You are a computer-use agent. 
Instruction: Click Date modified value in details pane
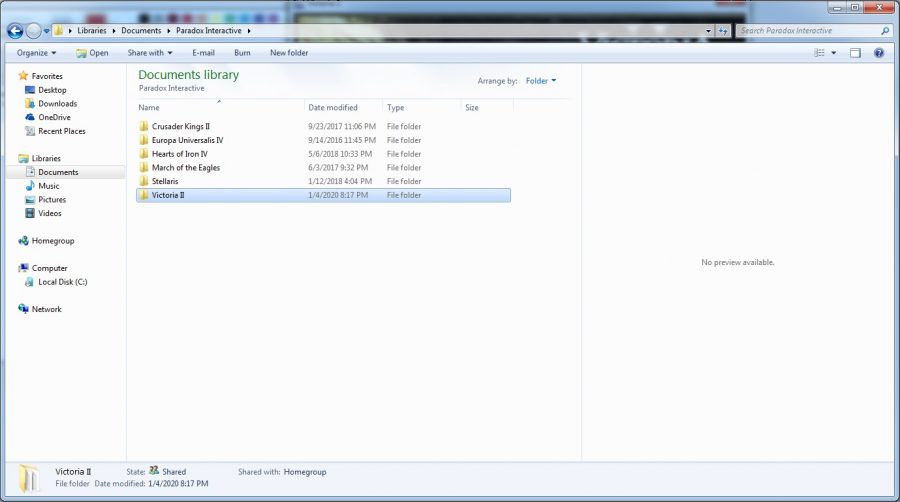pyautogui.click(x=178, y=484)
